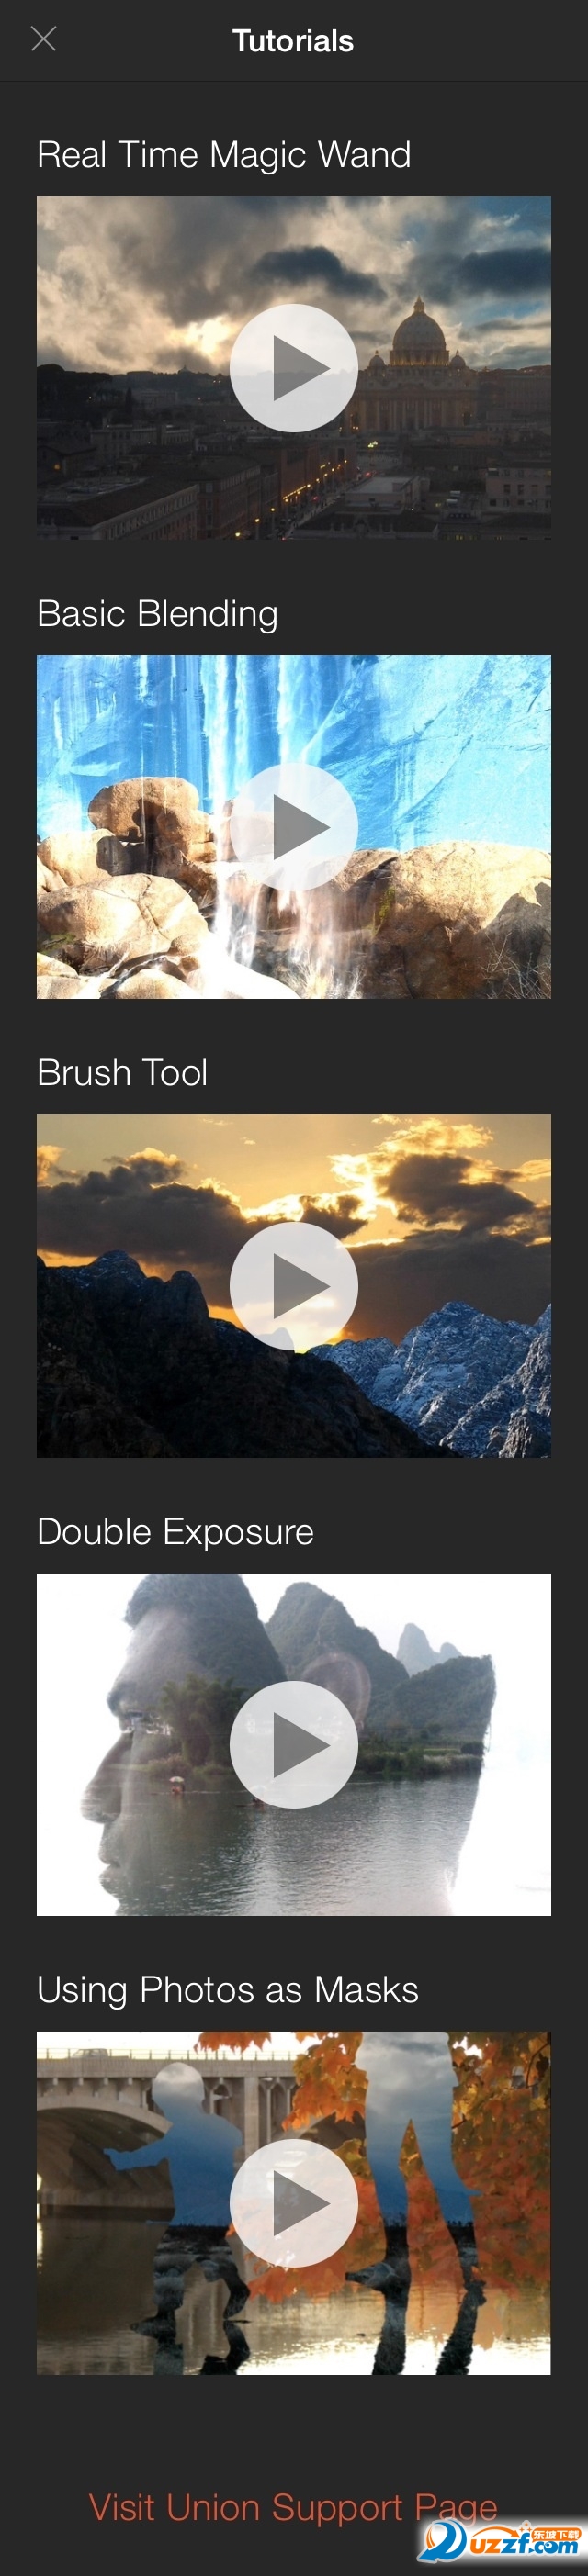Select the Real Time Magic Wand heading
Image resolution: width=588 pixels, height=2576 pixels.
(x=224, y=155)
